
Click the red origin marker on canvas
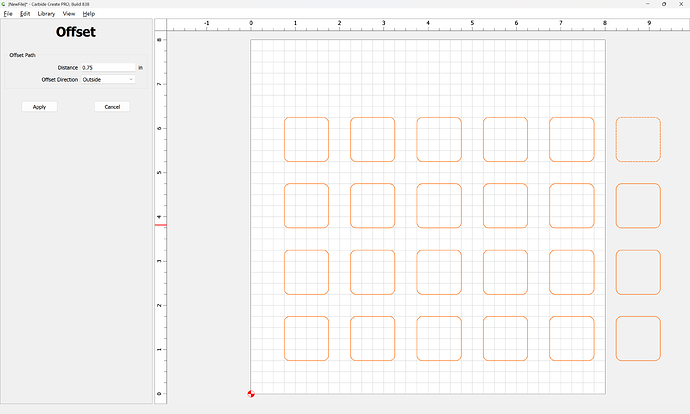[251, 394]
